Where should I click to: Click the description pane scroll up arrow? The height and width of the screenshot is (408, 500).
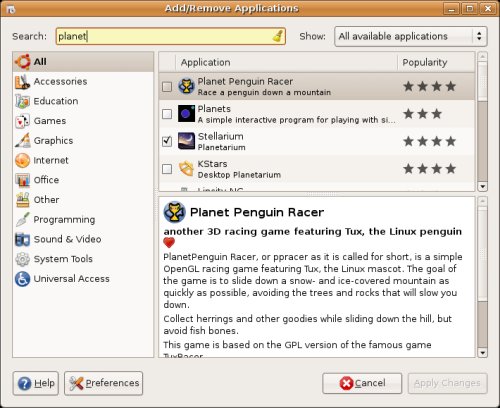coord(482,201)
